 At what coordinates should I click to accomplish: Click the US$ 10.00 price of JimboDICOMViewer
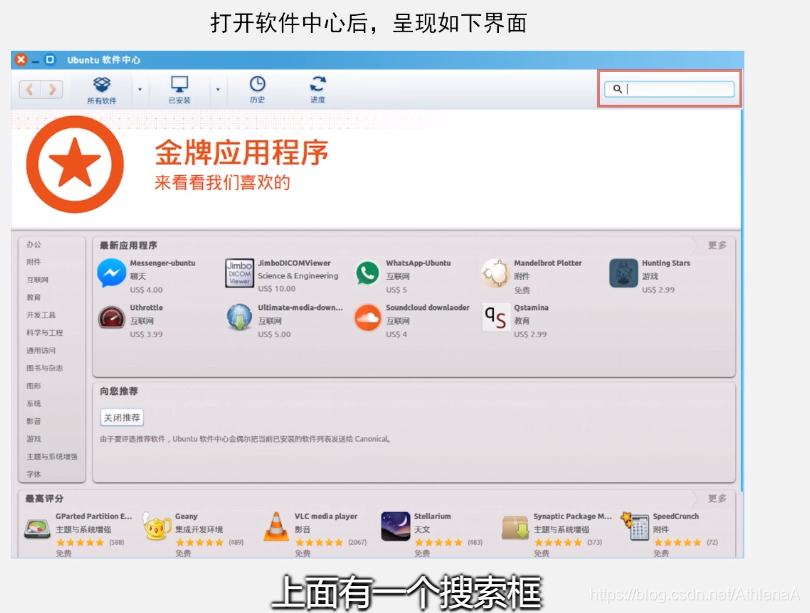tap(277, 289)
